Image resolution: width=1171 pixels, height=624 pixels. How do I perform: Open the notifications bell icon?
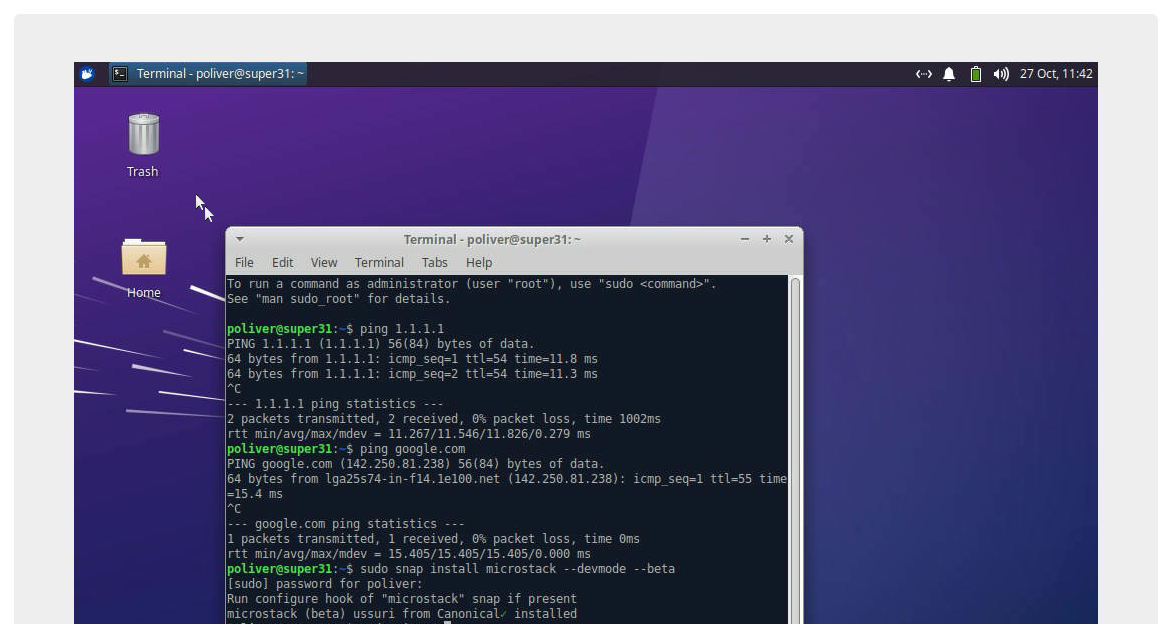[949, 74]
